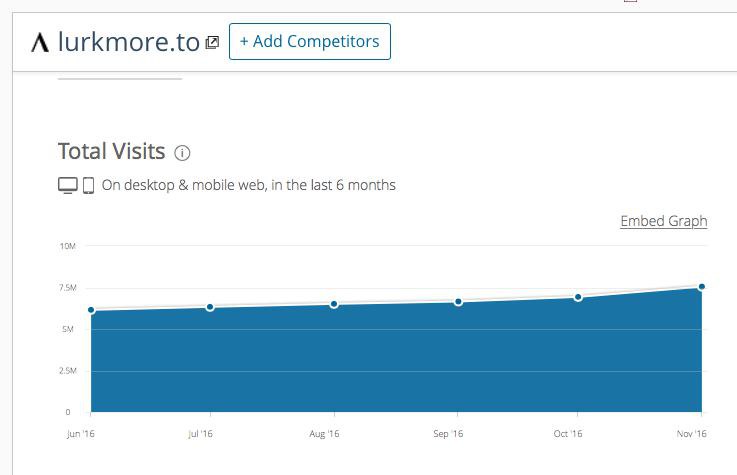This screenshot has width=737, height=475.
Task: Click the Jun '16 axis label
Action: click(x=81, y=434)
